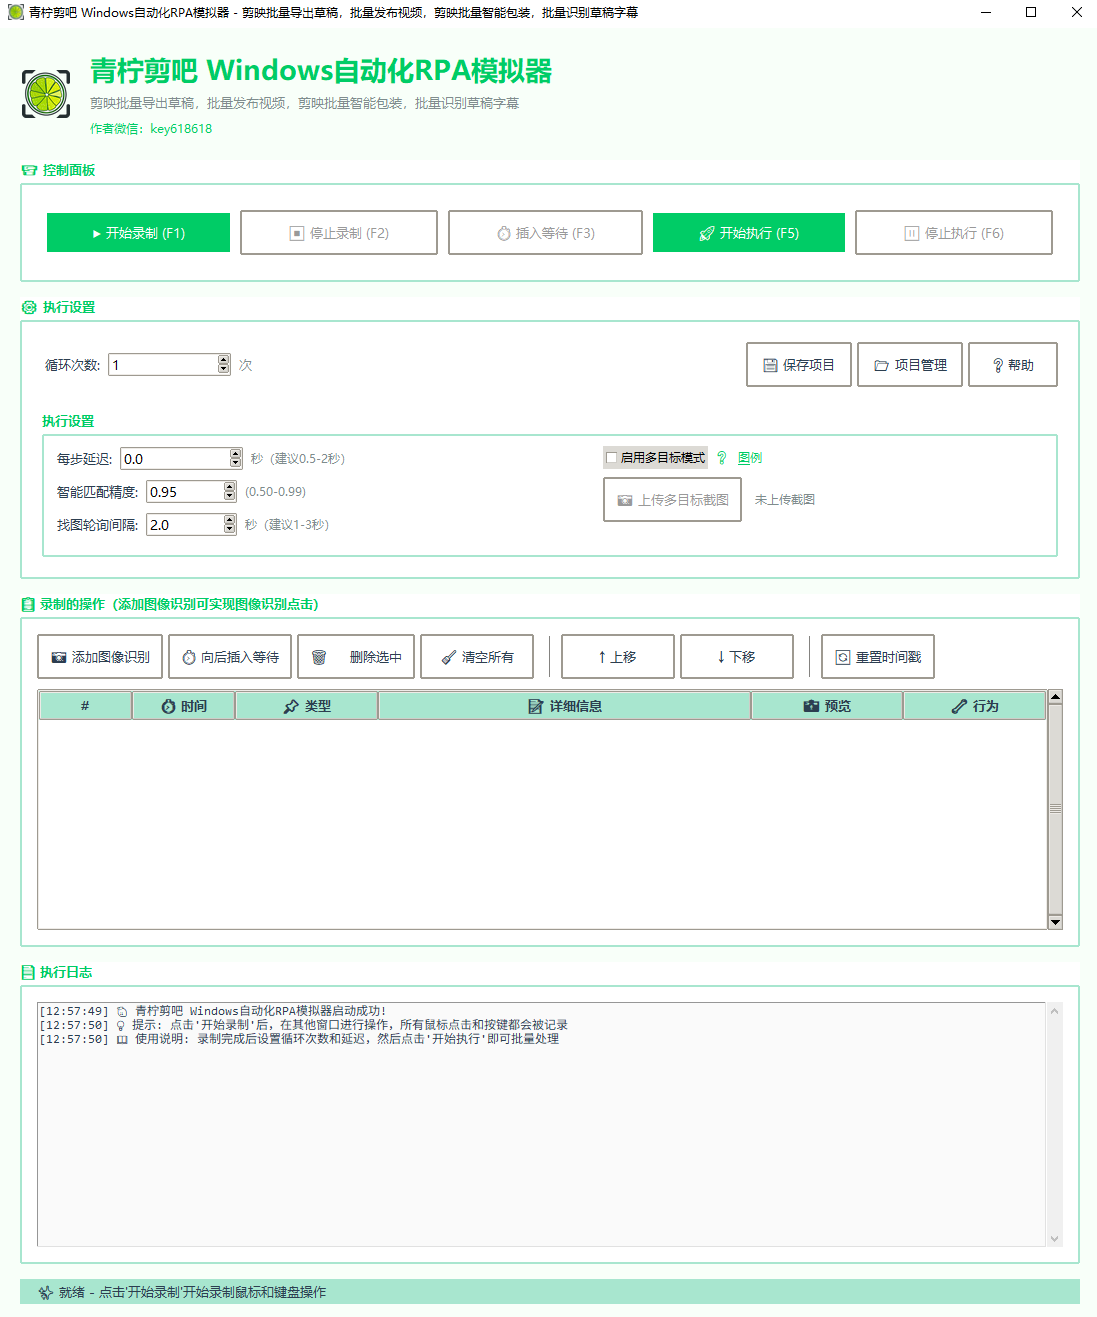Click 重置时间戳 reset icon button
Image resolution: width=1097 pixels, height=1317 pixels.
click(x=877, y=657)
